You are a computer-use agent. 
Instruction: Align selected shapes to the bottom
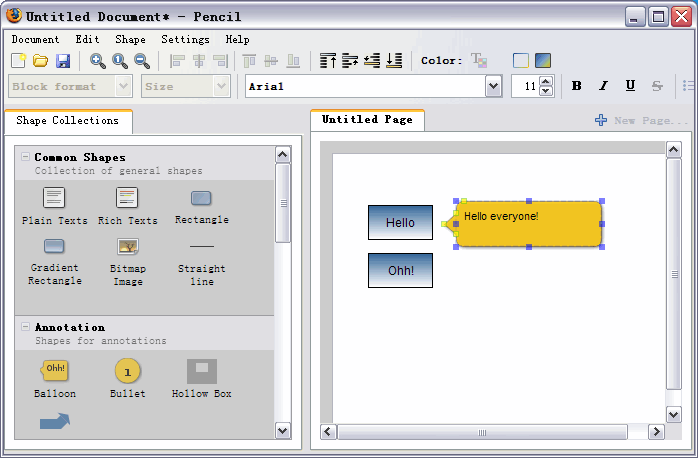pos(293,61)
